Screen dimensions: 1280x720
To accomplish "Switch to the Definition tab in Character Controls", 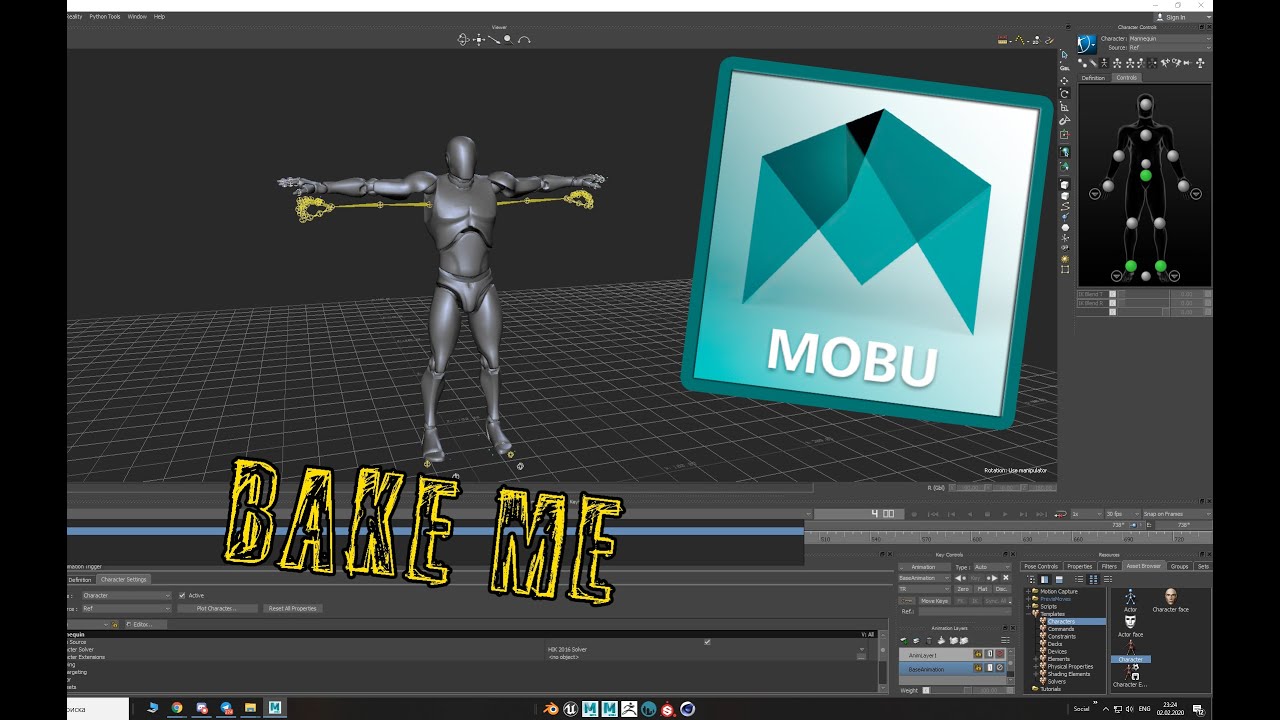I will click(1093, 78).
